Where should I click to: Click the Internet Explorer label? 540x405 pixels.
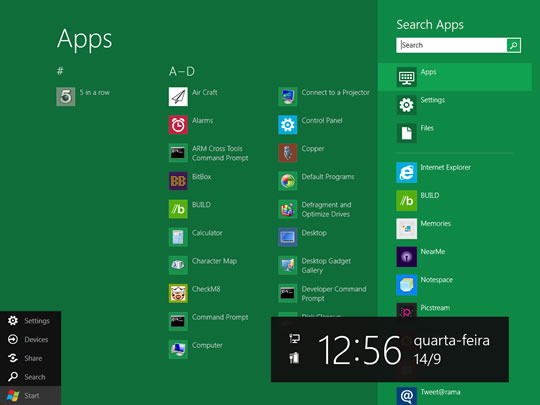pos(445,167)
